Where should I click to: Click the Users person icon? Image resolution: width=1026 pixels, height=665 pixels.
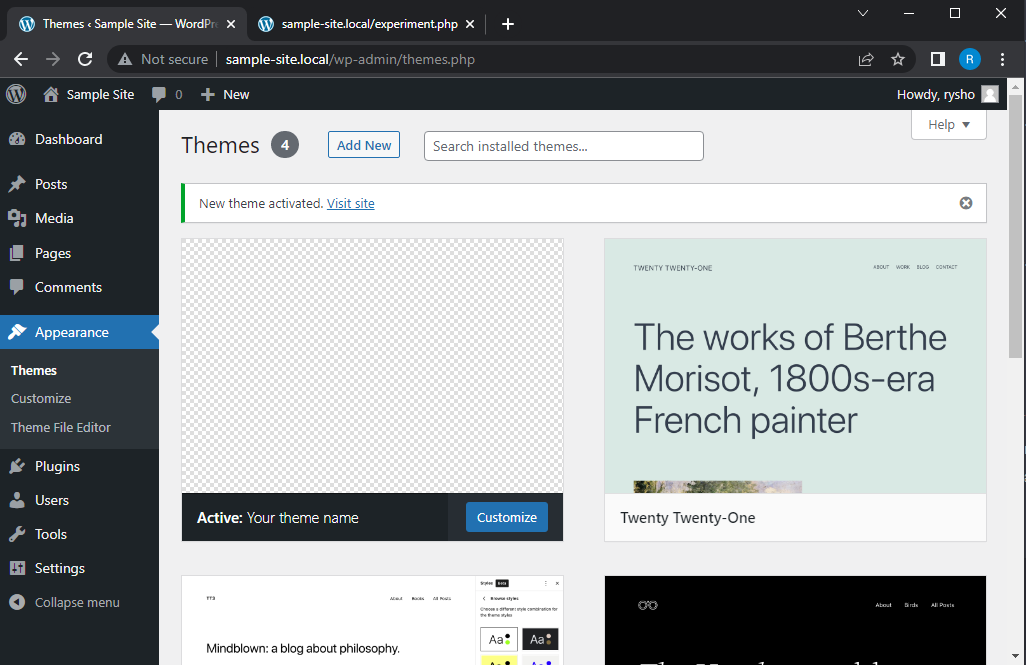(17, 500)
